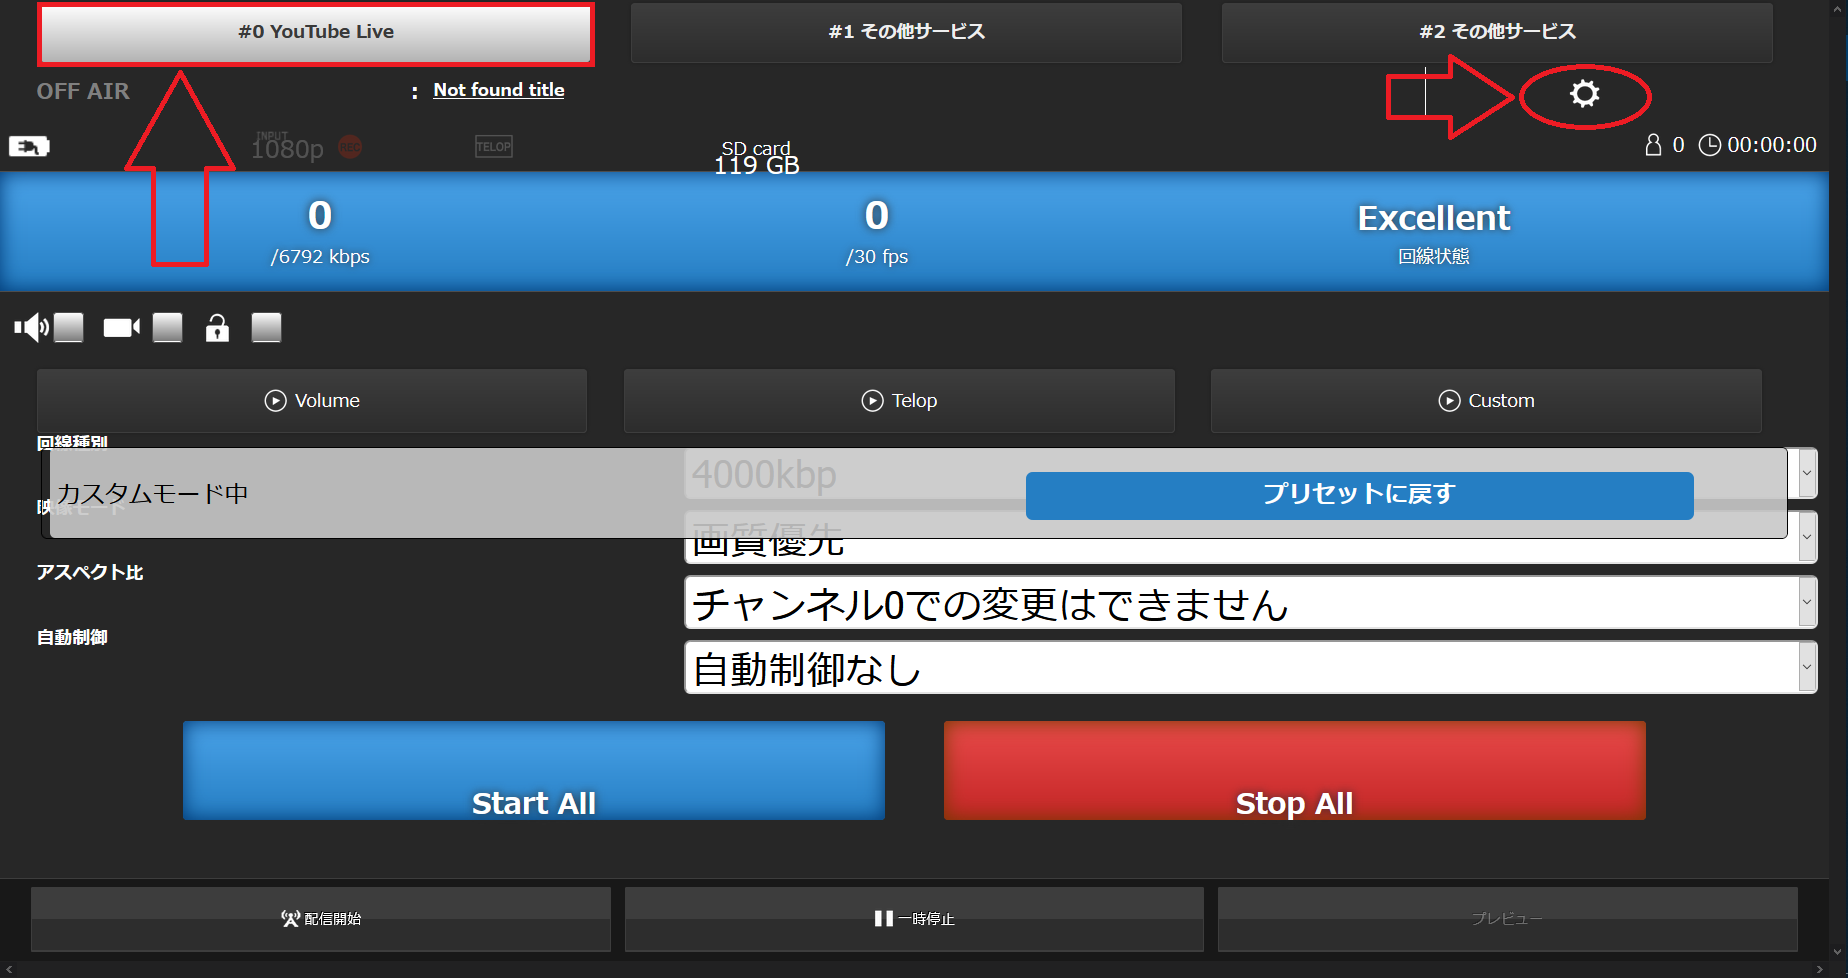Image resolution: width=1848 pixels, height=978 pixels.
Task: Click the 配信開始 button
Action: 321,919
